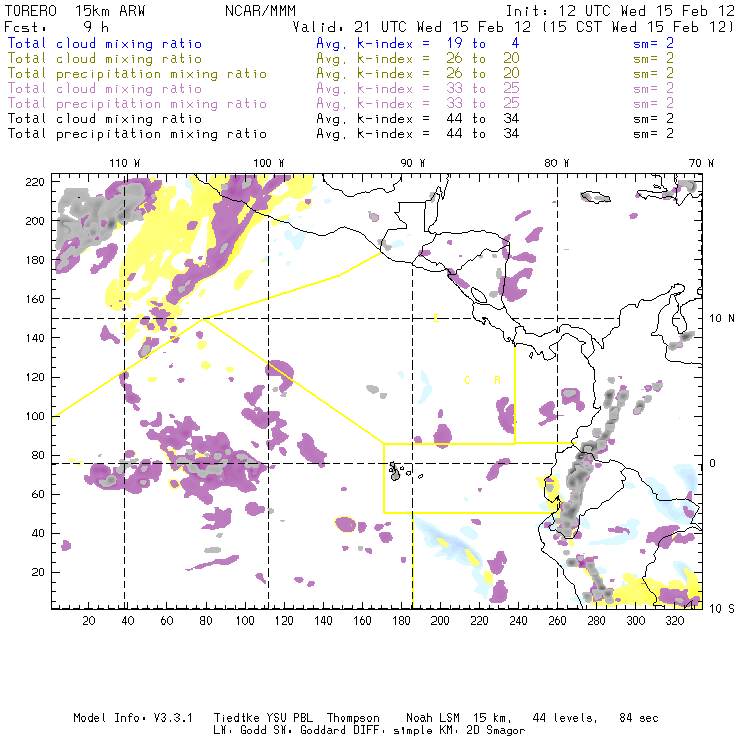Click the "120" tick on the left axis
Screen dimensions: 740x740
(35, 377)
